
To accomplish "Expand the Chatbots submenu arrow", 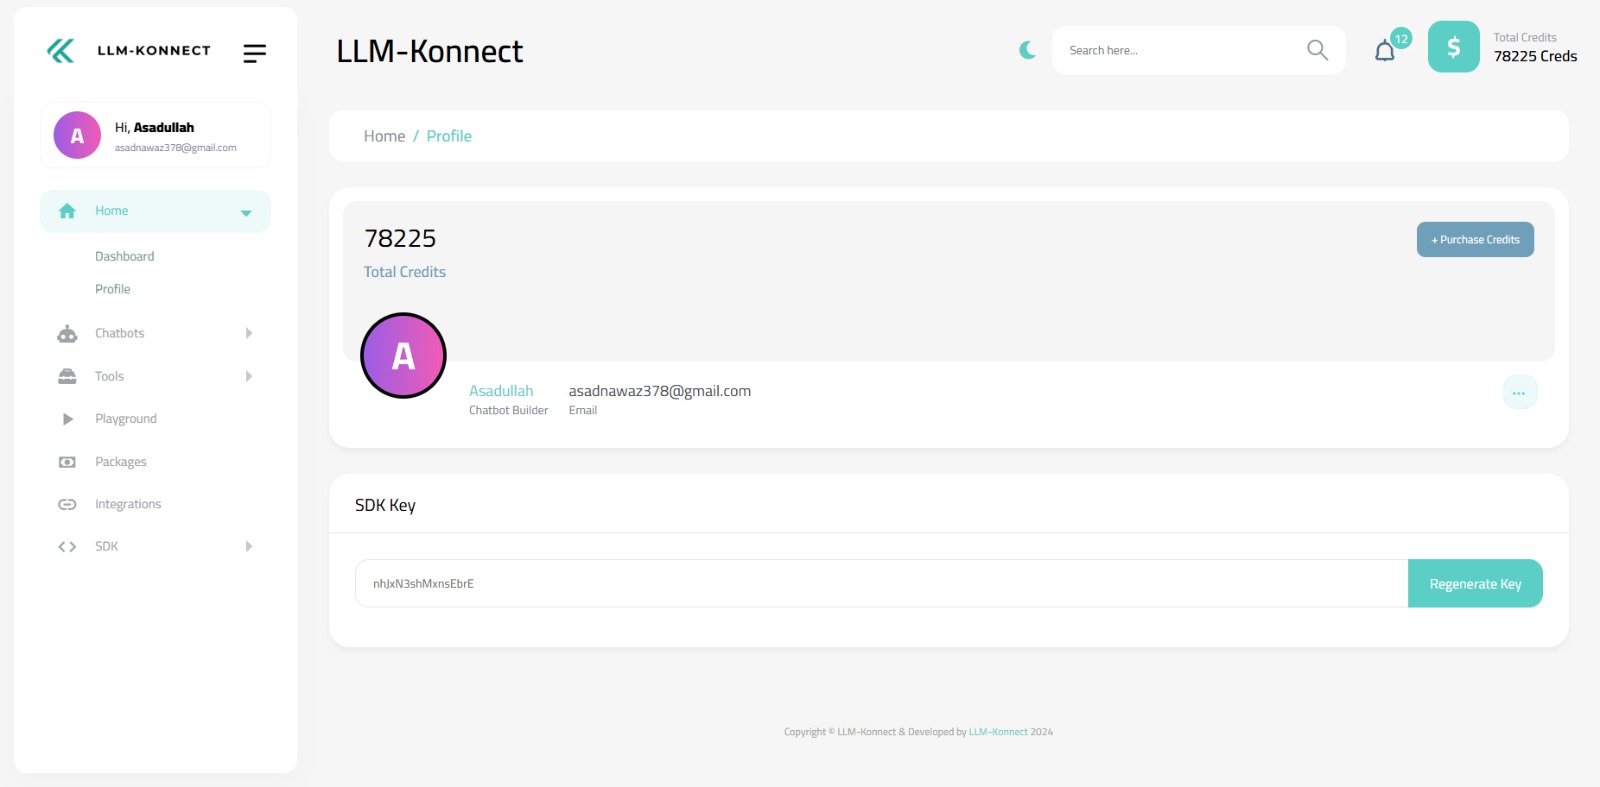I will [249, 334].
